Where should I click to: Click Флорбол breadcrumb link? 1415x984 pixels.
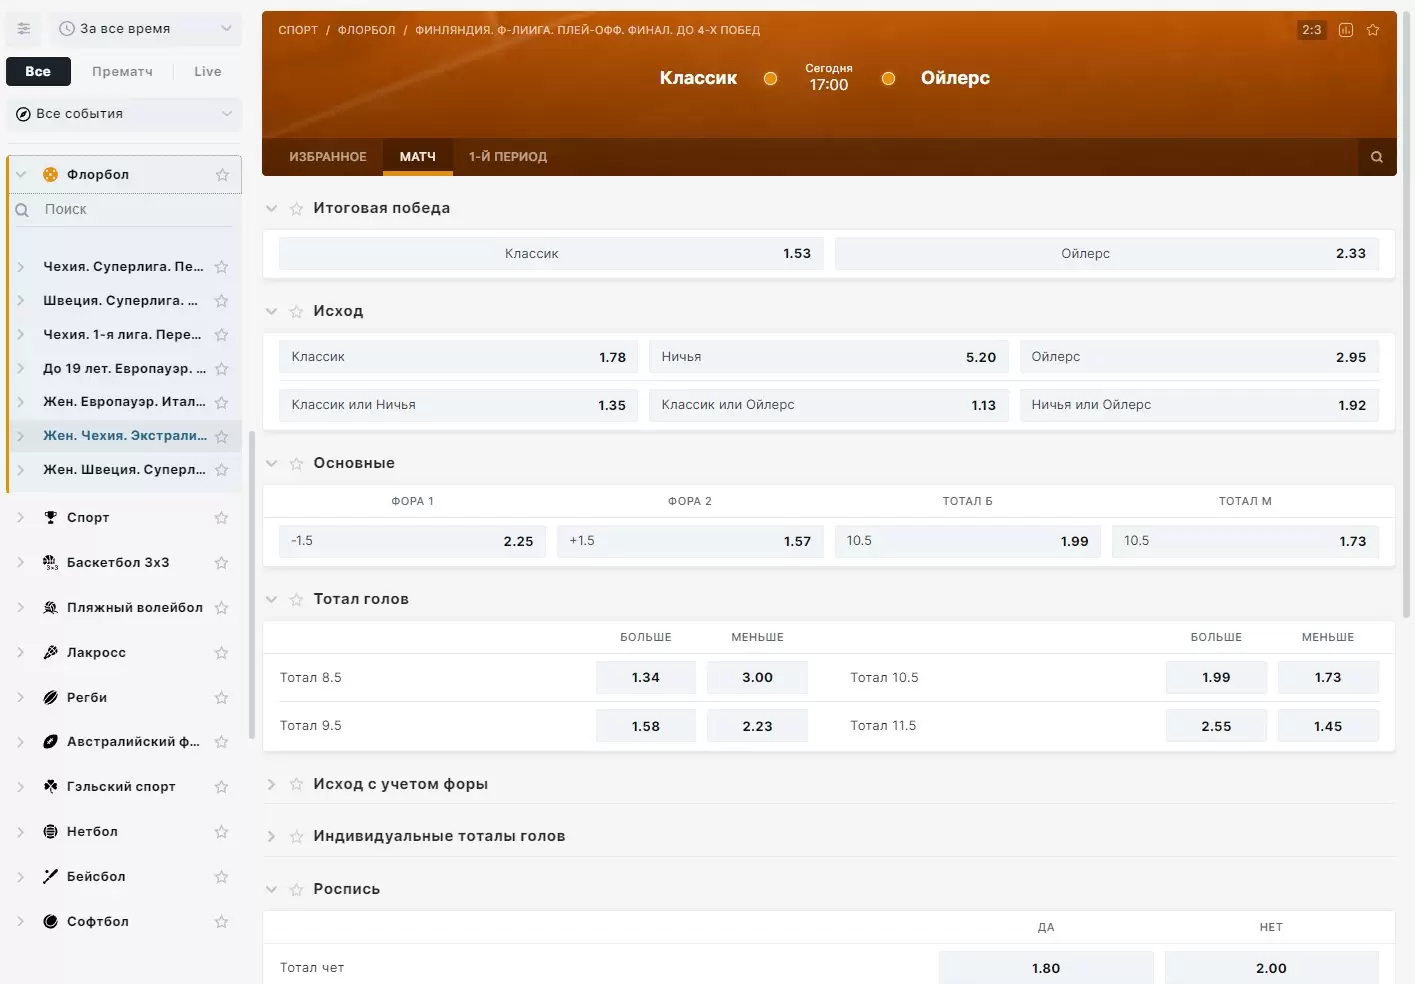(x=367, y=31)
